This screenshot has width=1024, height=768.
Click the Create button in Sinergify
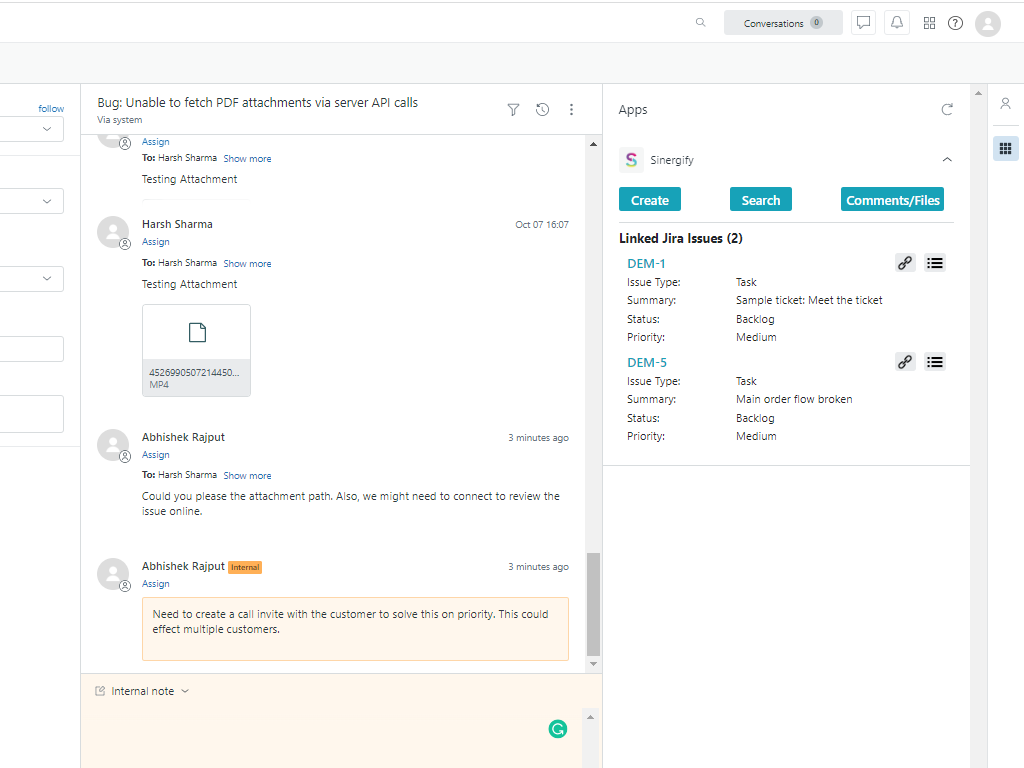[x=649, y=199]
